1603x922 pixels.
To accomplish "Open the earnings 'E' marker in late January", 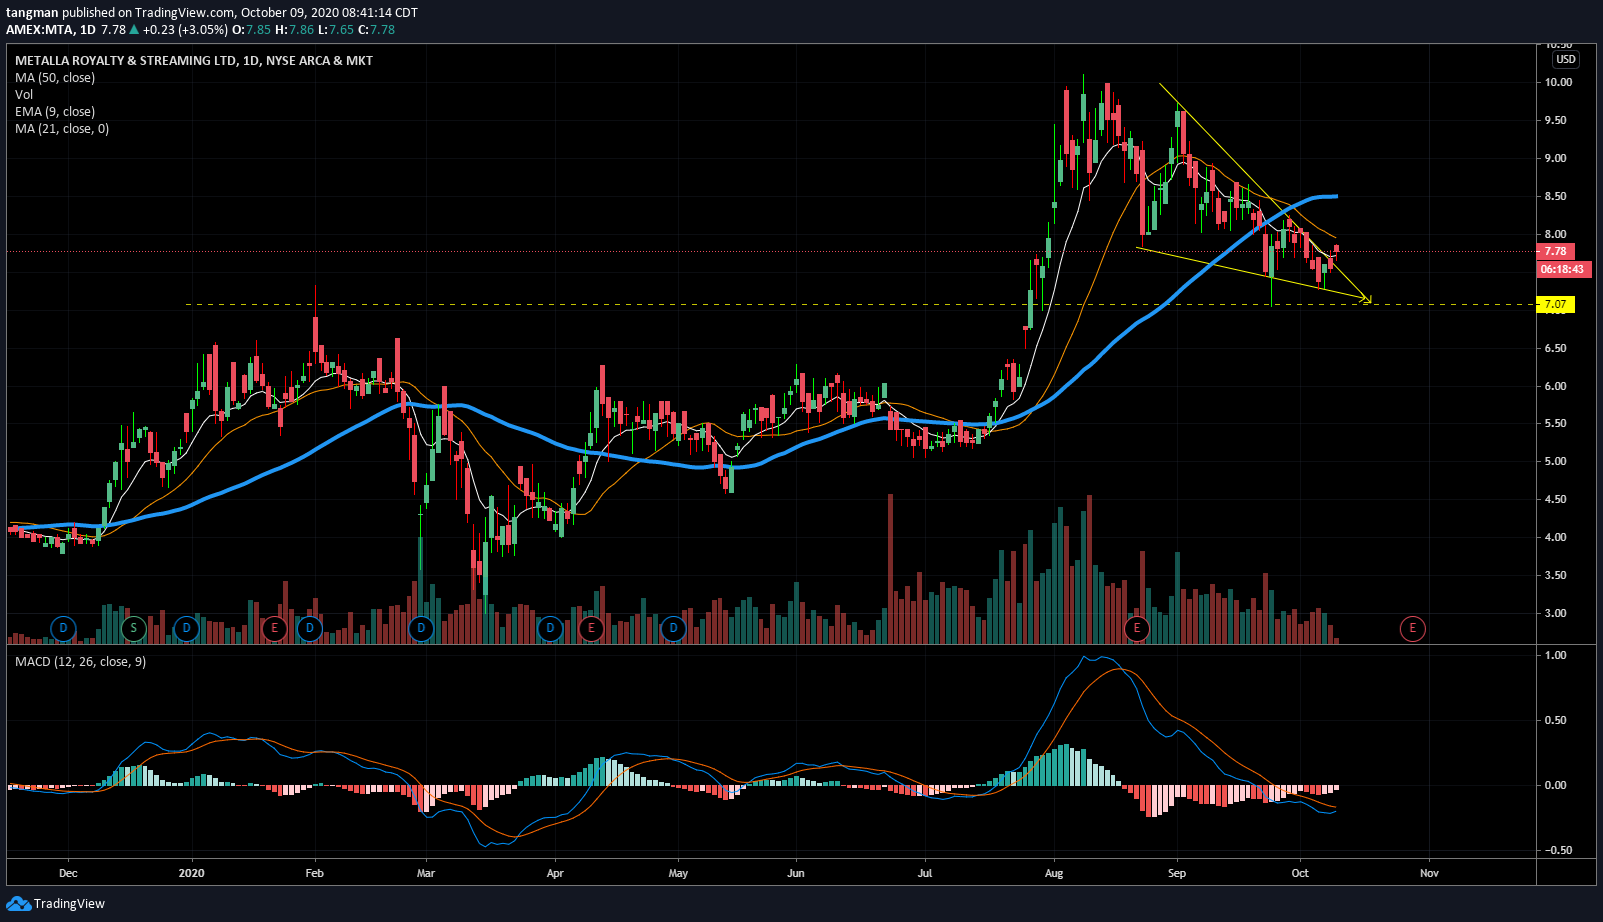I will (274, 628).
